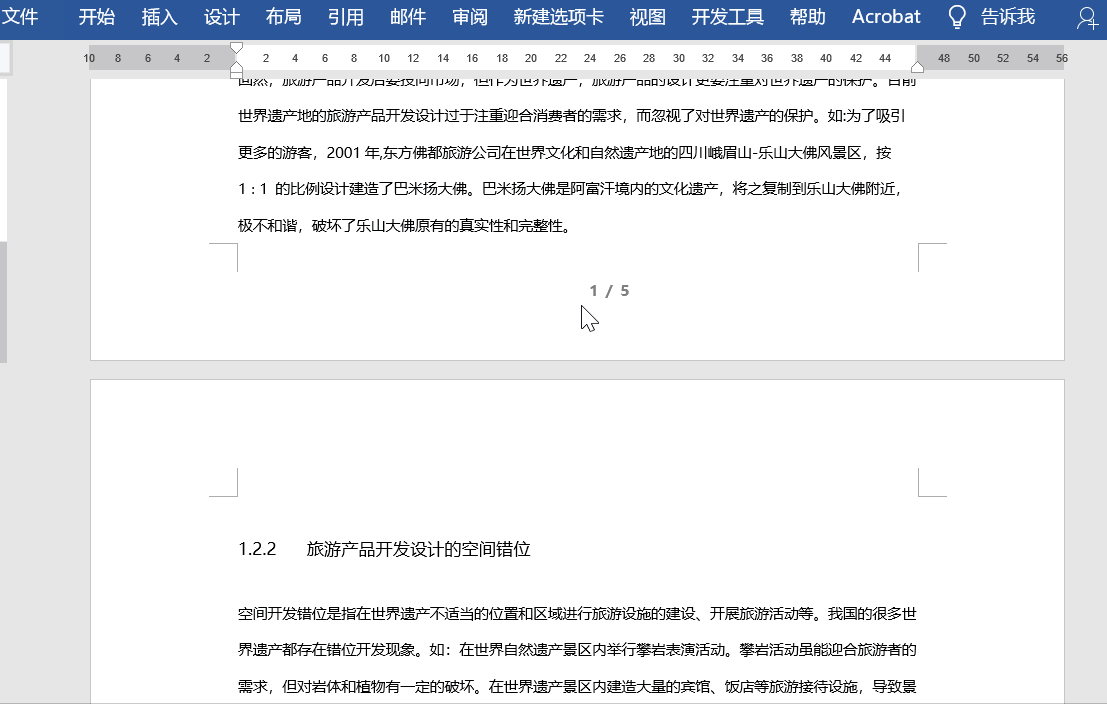Click the 告诉我 search box
The image size is (1107, 704).
tap(1008, 16)
